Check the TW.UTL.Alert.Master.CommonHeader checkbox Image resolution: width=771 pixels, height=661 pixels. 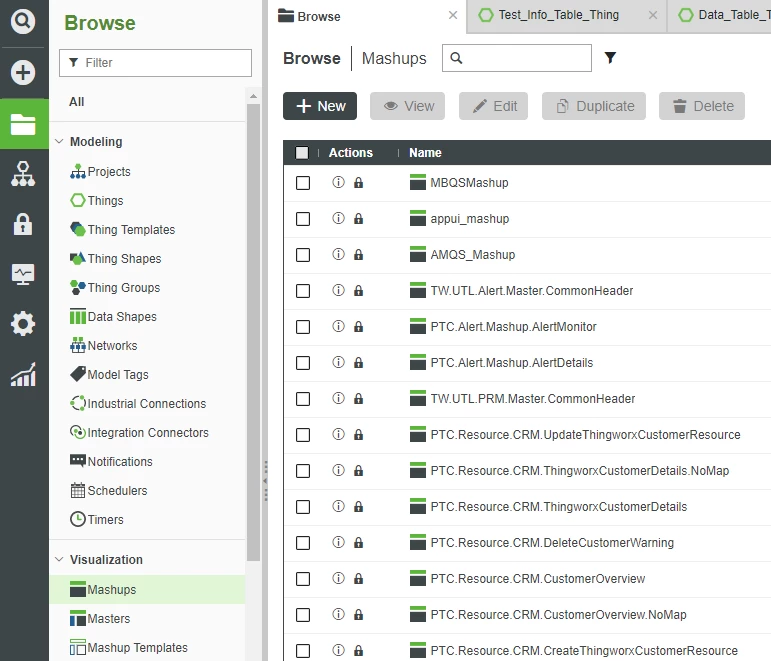[x=303, y=291]
